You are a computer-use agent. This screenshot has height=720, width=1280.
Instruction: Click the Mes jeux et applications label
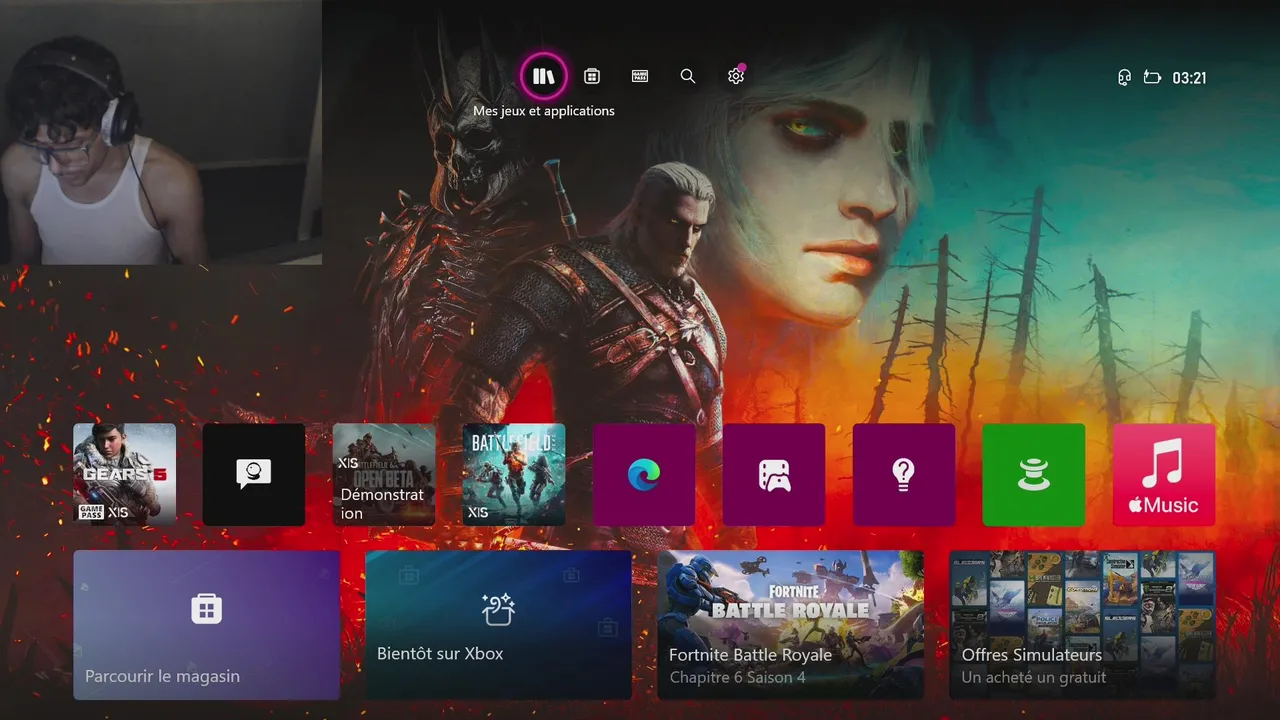(544, 111)
